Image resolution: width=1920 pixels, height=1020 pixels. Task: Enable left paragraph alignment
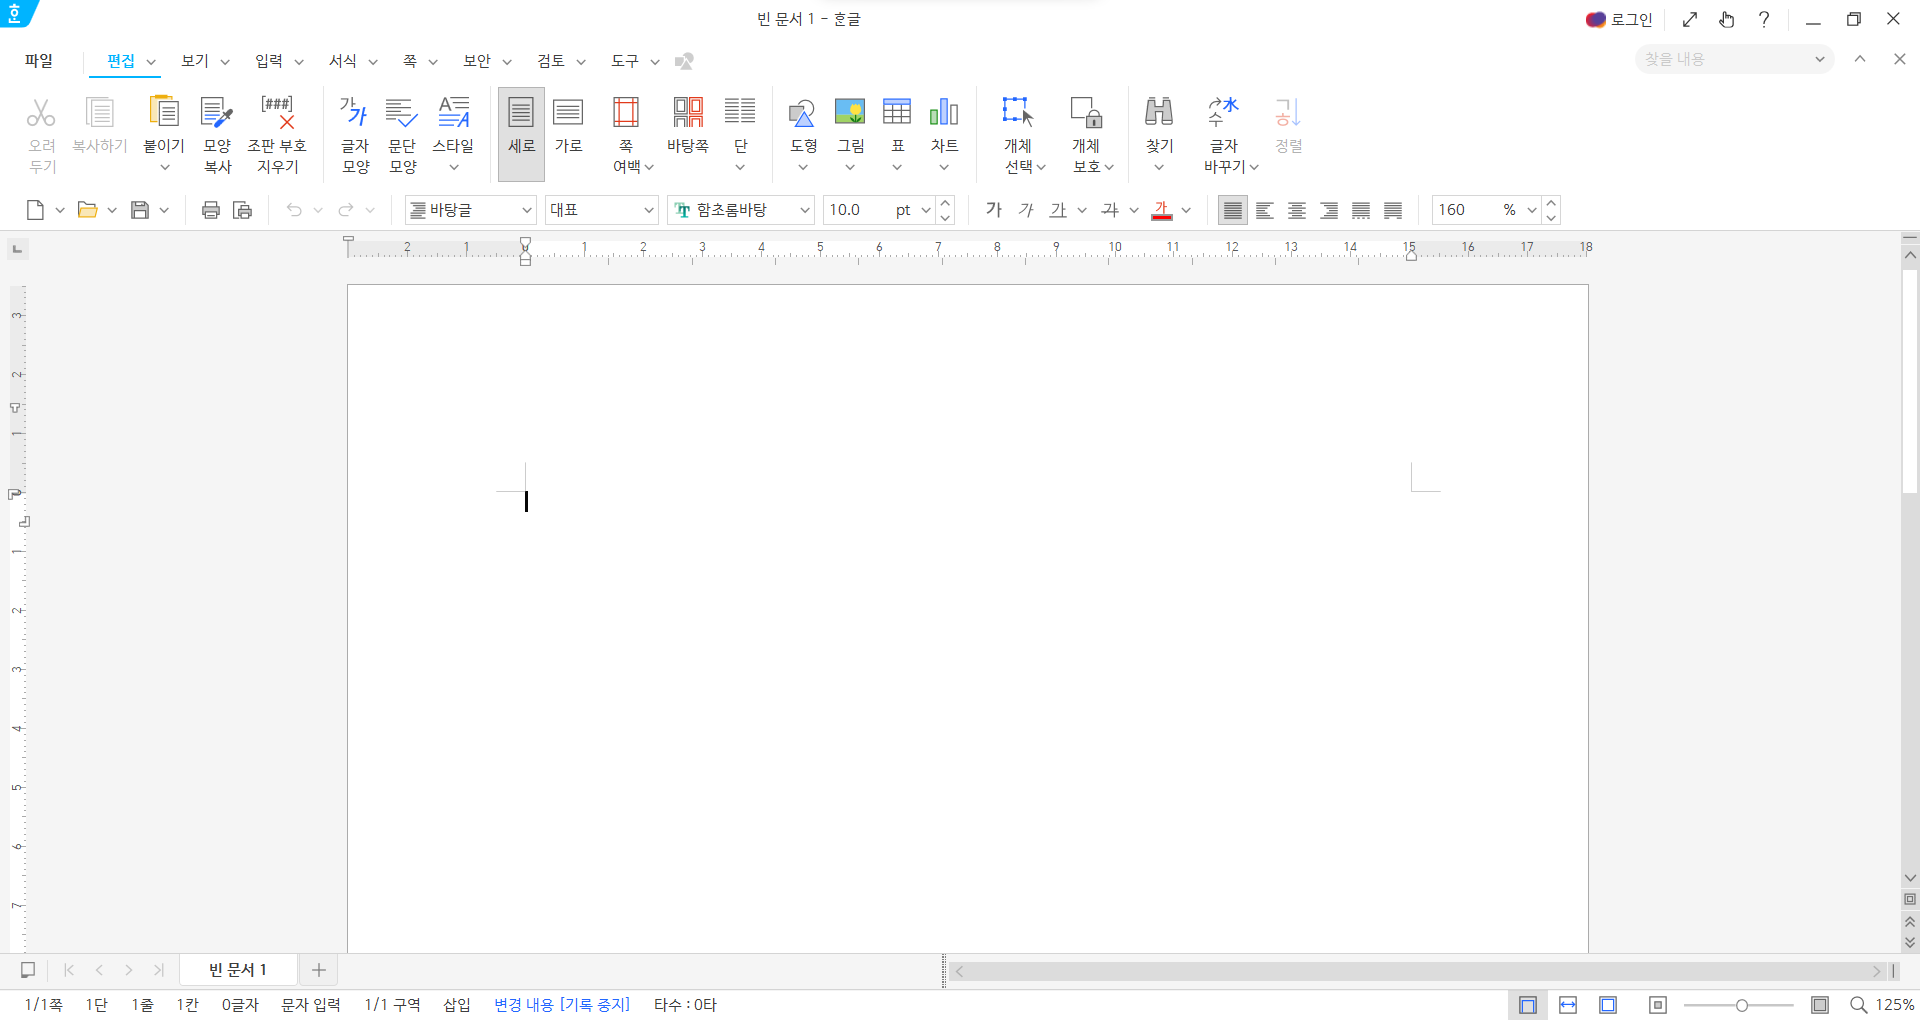(1265, 210)
